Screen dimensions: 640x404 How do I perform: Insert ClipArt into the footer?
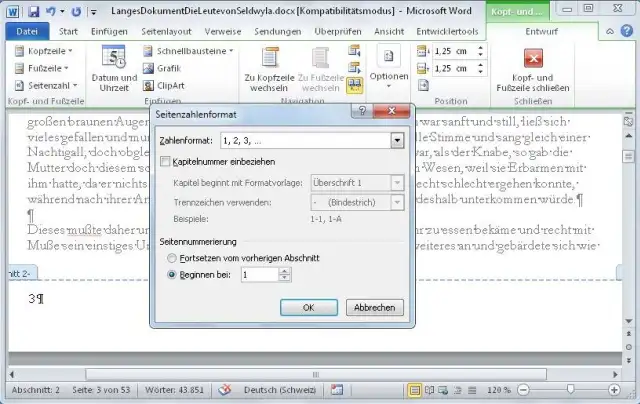point(164,85)
